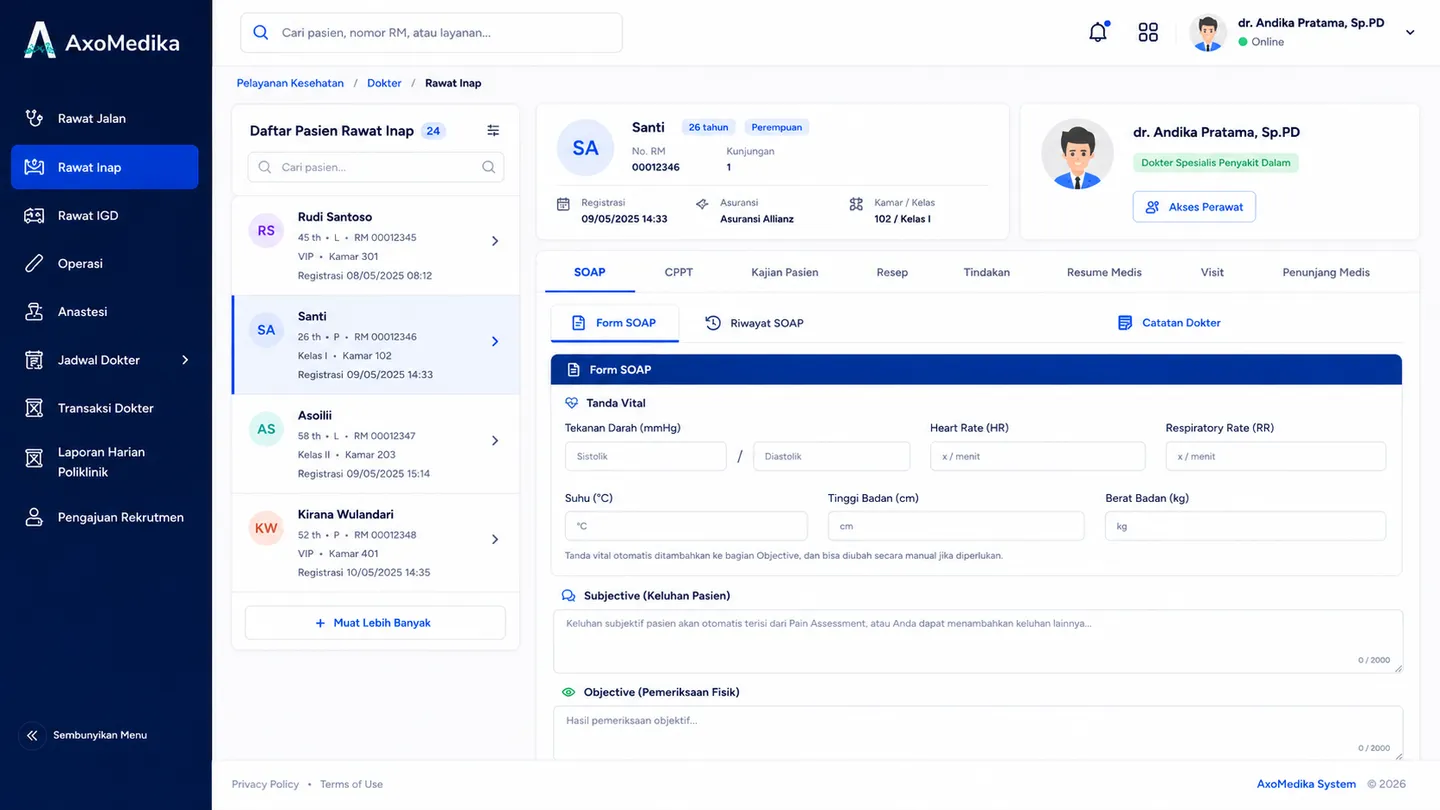Select the Tindakan tab
Viewport: 1440px width, 810px height.
pyautogui.click(x=987, y=272)
